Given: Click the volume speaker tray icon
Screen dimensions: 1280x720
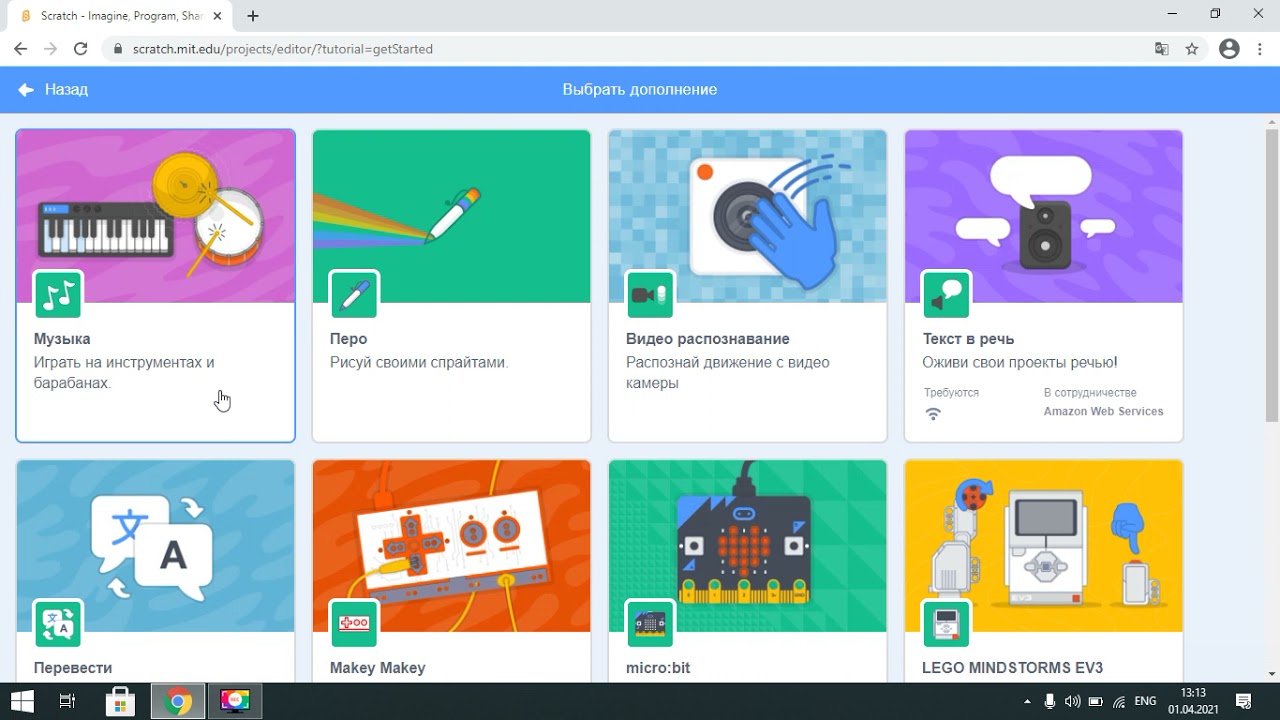Looking at the screenshot, I should tap(1073, 701).
